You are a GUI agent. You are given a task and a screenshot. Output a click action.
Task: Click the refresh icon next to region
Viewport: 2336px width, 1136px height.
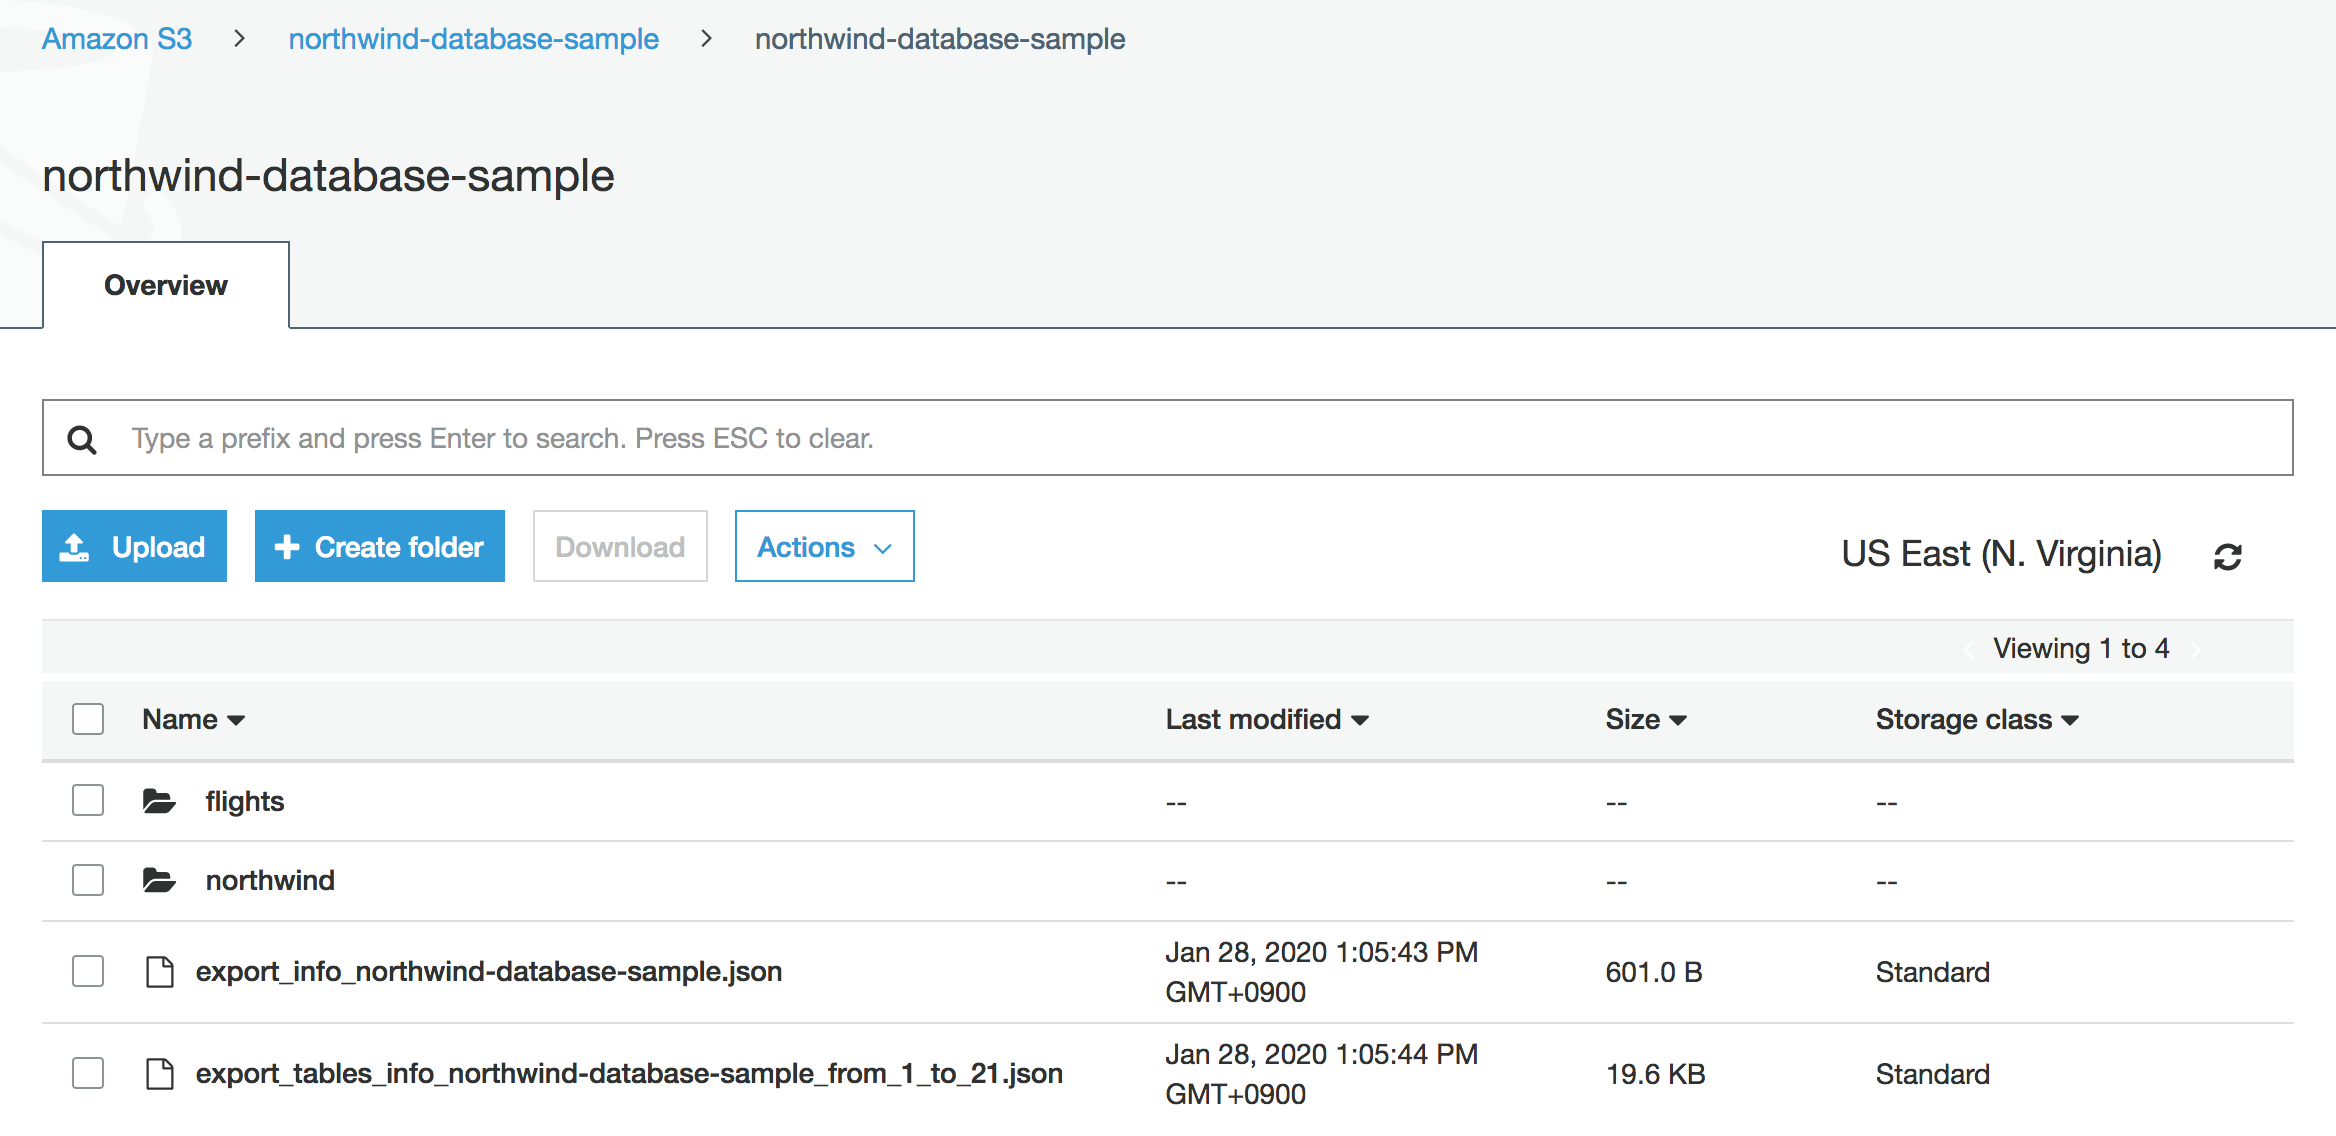pyautogui.click(x=2227, y=556)
